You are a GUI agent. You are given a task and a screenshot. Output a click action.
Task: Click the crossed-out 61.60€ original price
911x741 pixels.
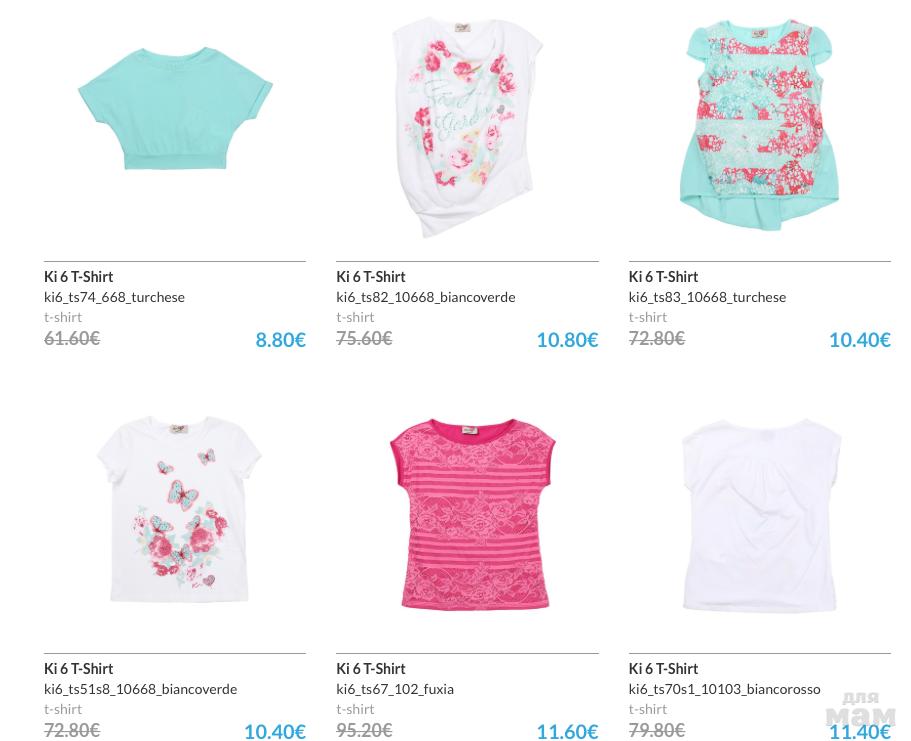pos(72,339)
